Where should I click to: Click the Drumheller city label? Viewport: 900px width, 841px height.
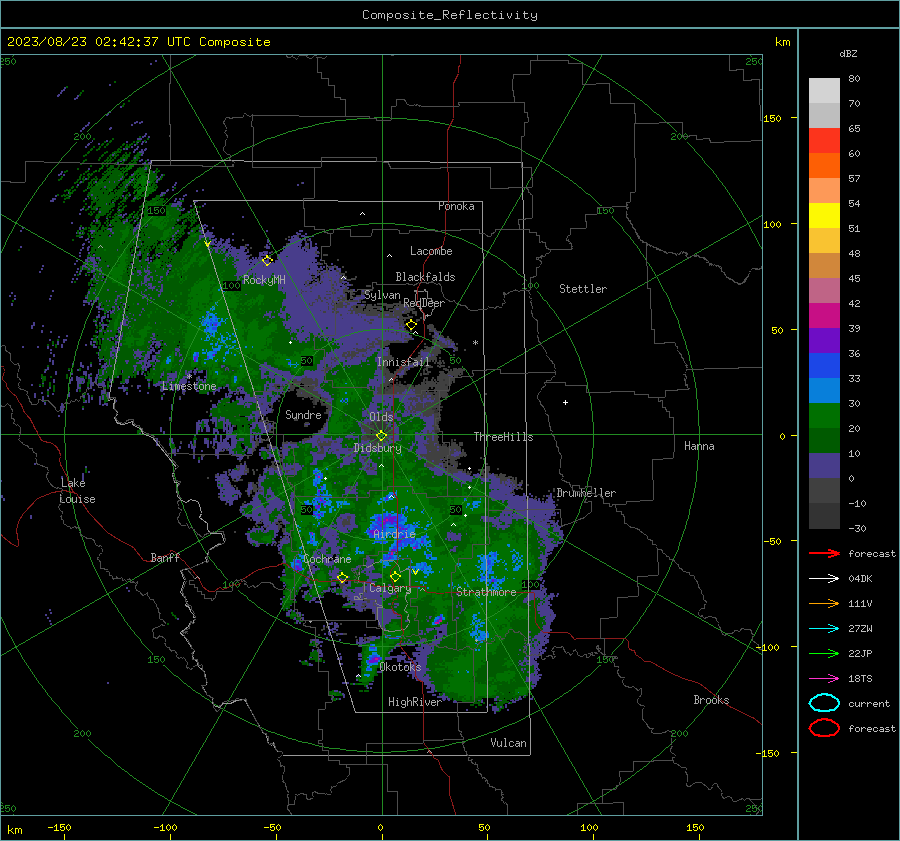tap(586, 493)
